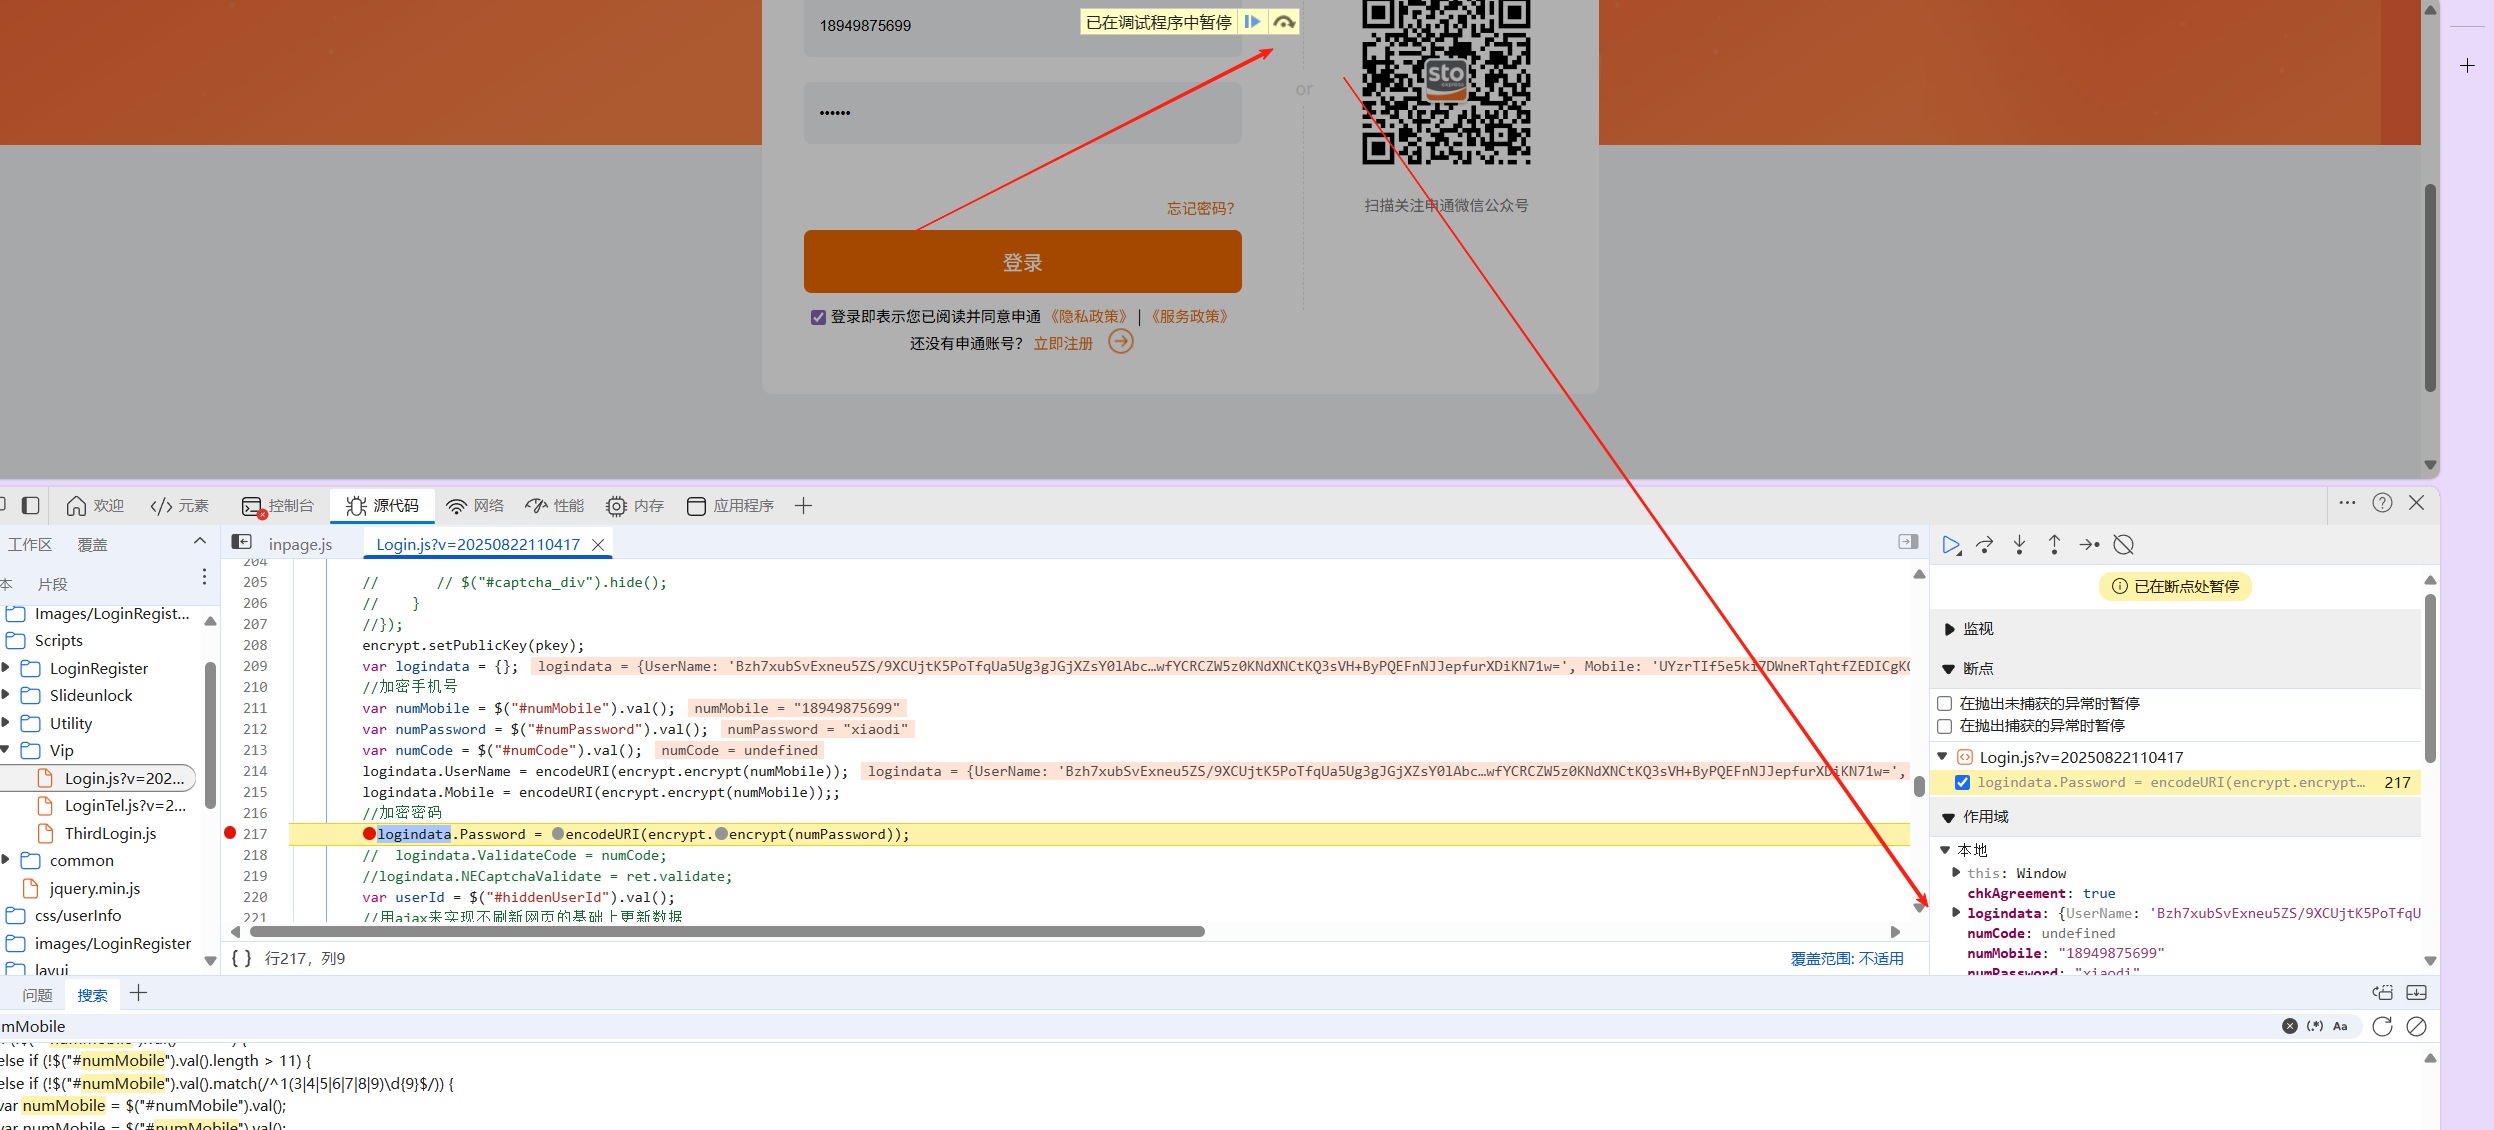The width and height of the screenshot is (2494, 1130).
Task: Click the orange 登录 login button
Action: click(x=1022, y=262)
